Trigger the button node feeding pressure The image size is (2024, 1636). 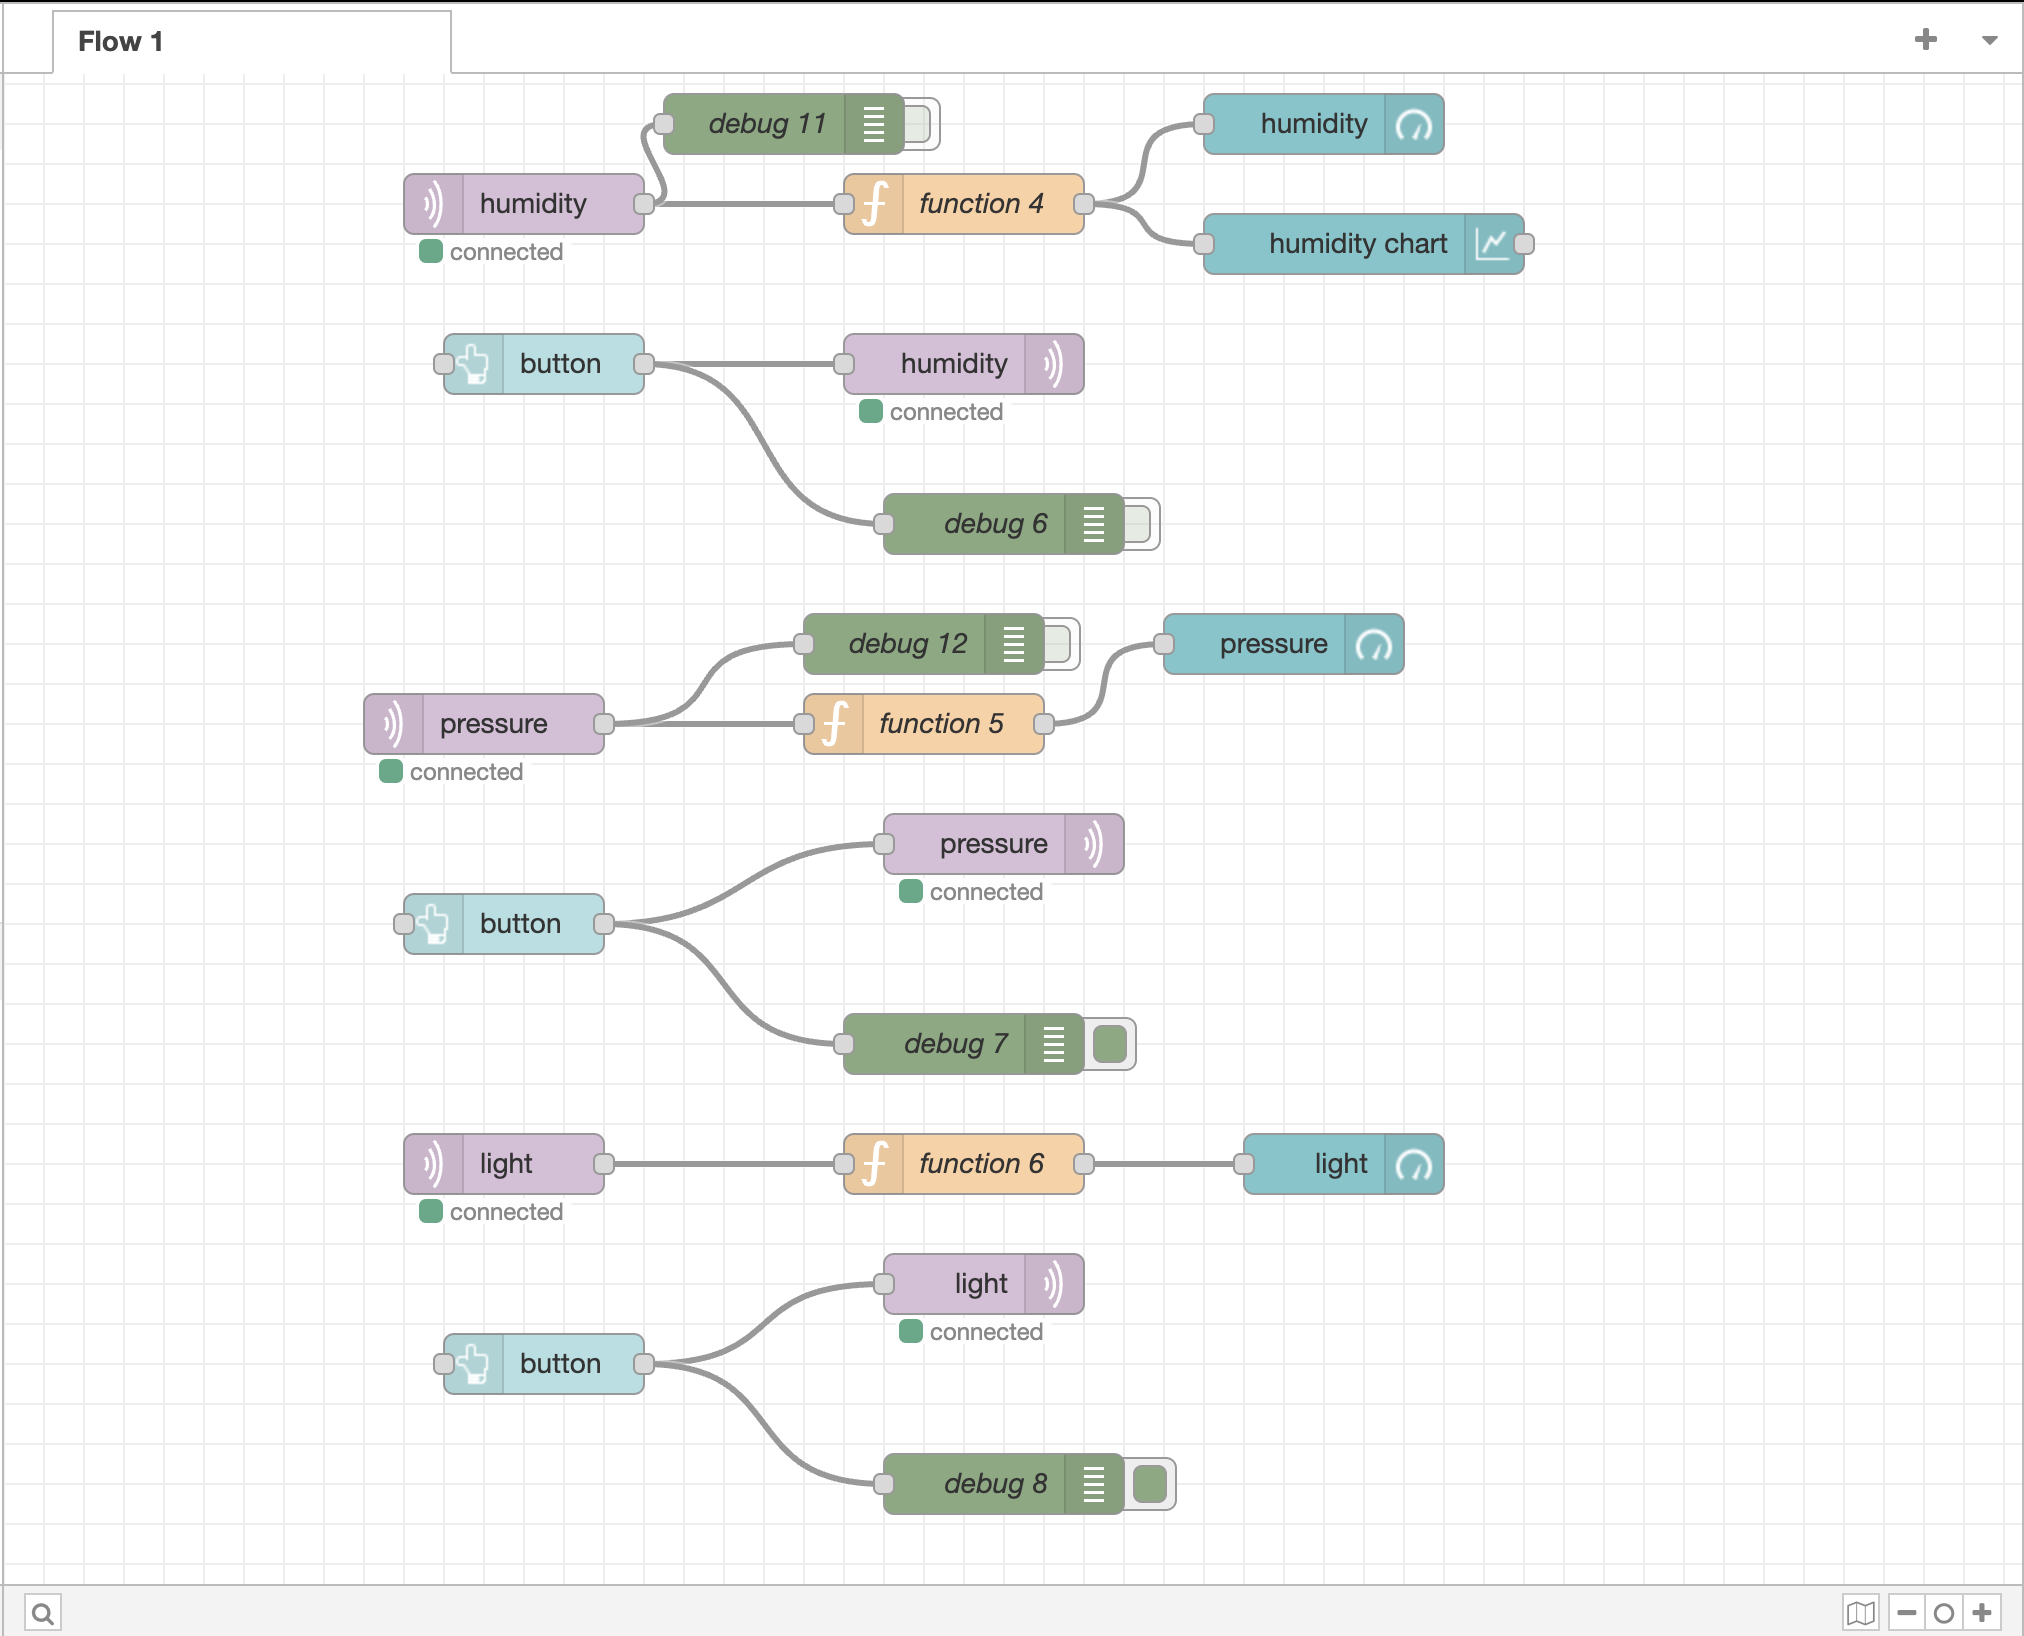[504, 924]
